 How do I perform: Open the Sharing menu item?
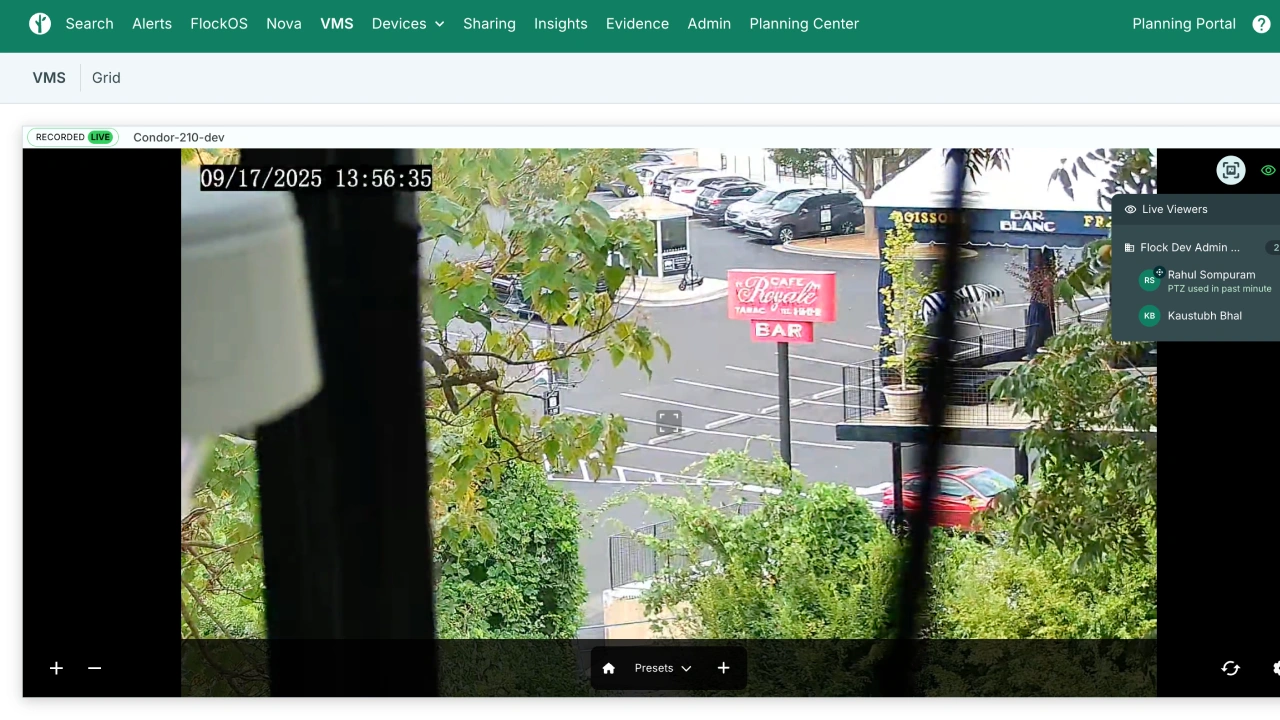click(489, 24)
